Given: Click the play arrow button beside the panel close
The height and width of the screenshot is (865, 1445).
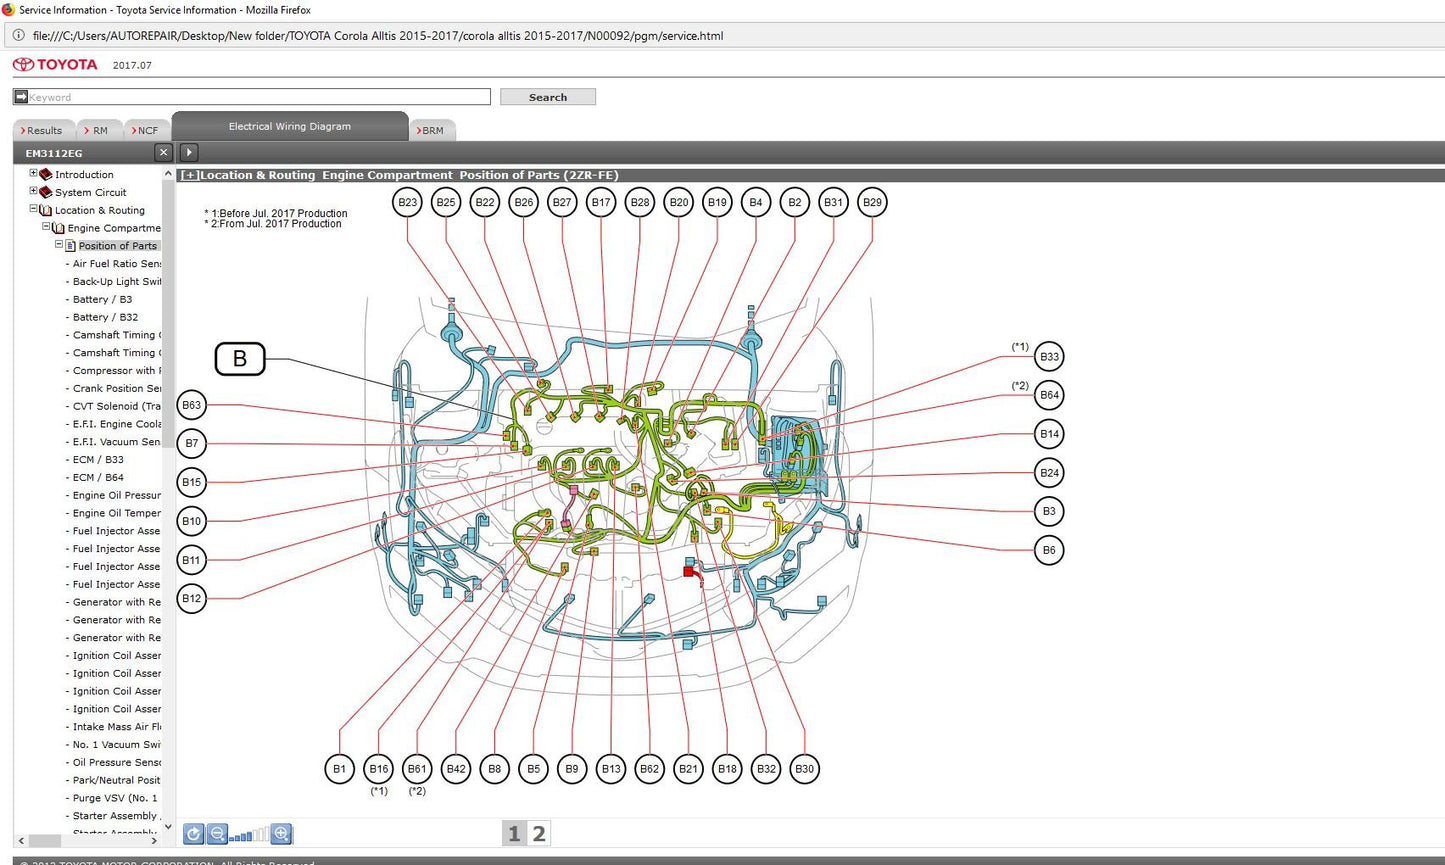Looking at the screenshot, I should (x=189, y=152).
